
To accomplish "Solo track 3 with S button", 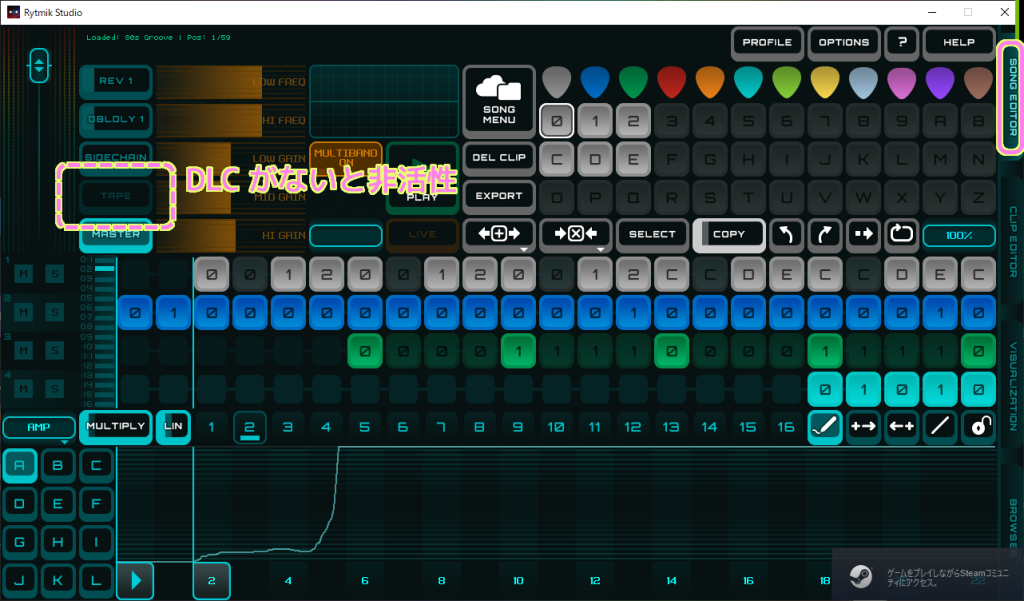I will click(55, 351).
